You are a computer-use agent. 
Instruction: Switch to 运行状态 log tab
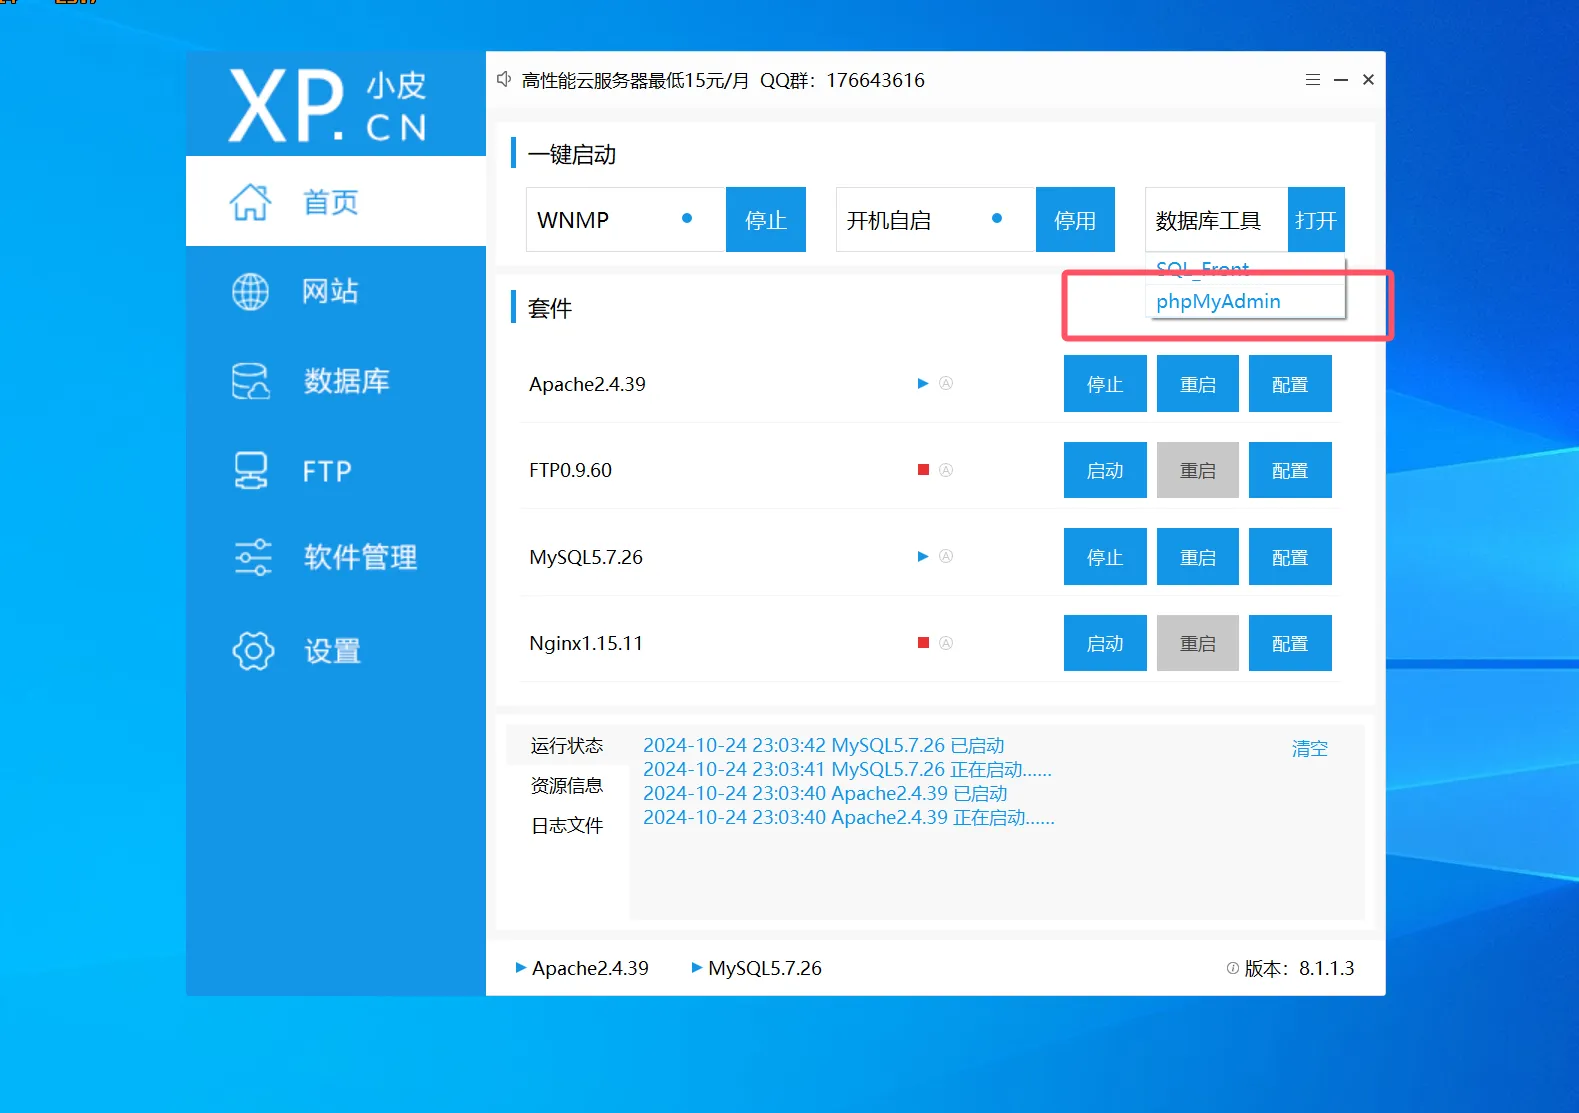pyautogui.click(x=567, y=745)
